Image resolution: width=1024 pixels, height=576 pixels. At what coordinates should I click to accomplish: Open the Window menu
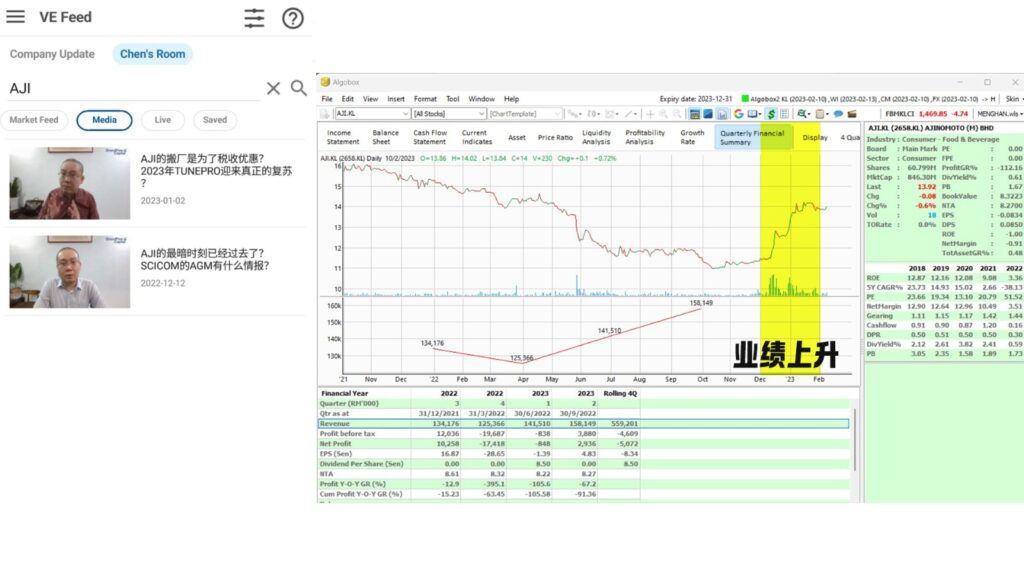(481, 99)
